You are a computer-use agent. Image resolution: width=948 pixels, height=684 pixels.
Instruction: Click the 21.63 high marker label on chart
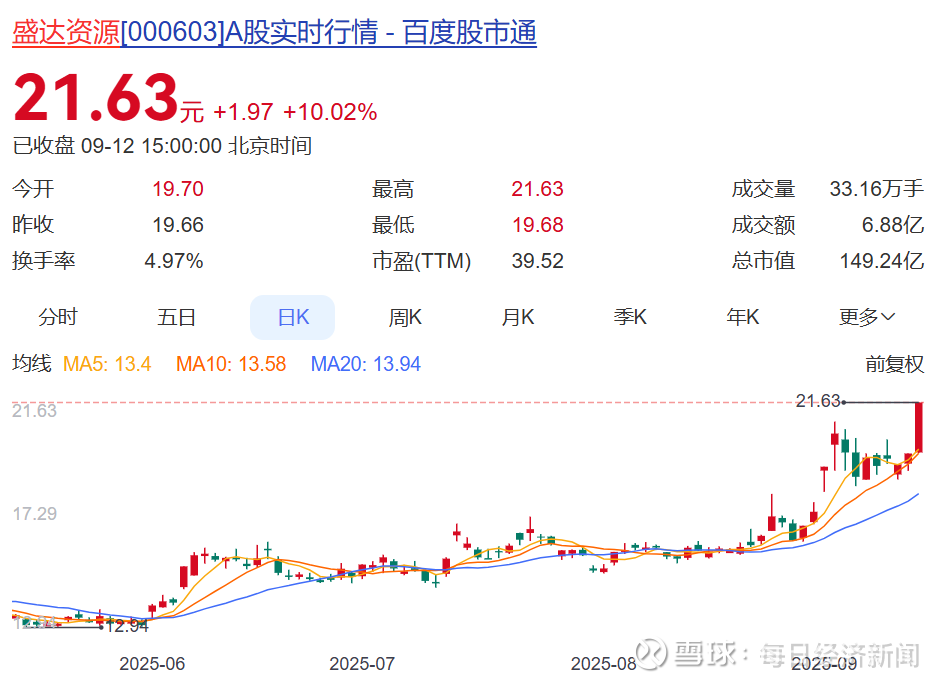(x=817, y=401)
